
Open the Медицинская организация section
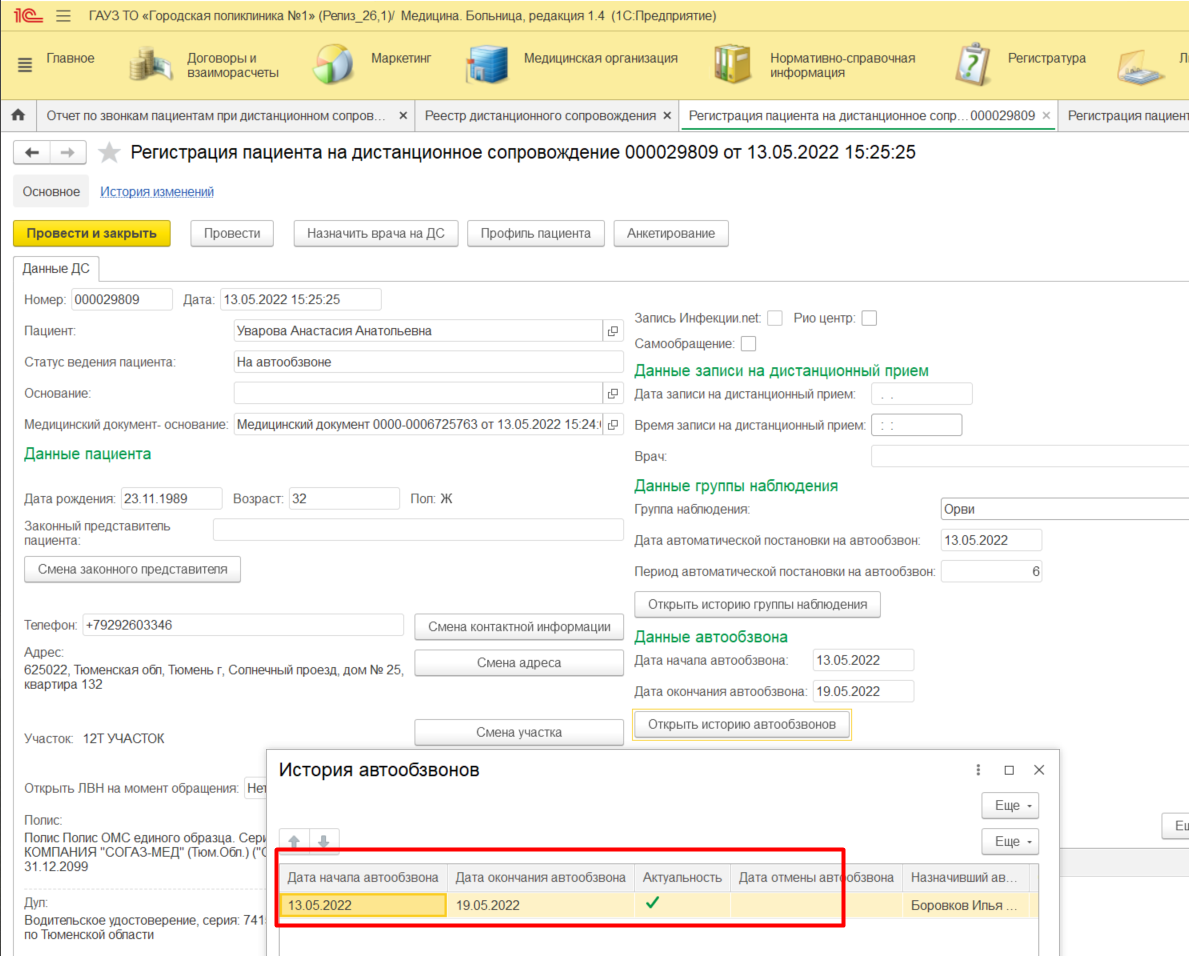click(x=600, y=59)
